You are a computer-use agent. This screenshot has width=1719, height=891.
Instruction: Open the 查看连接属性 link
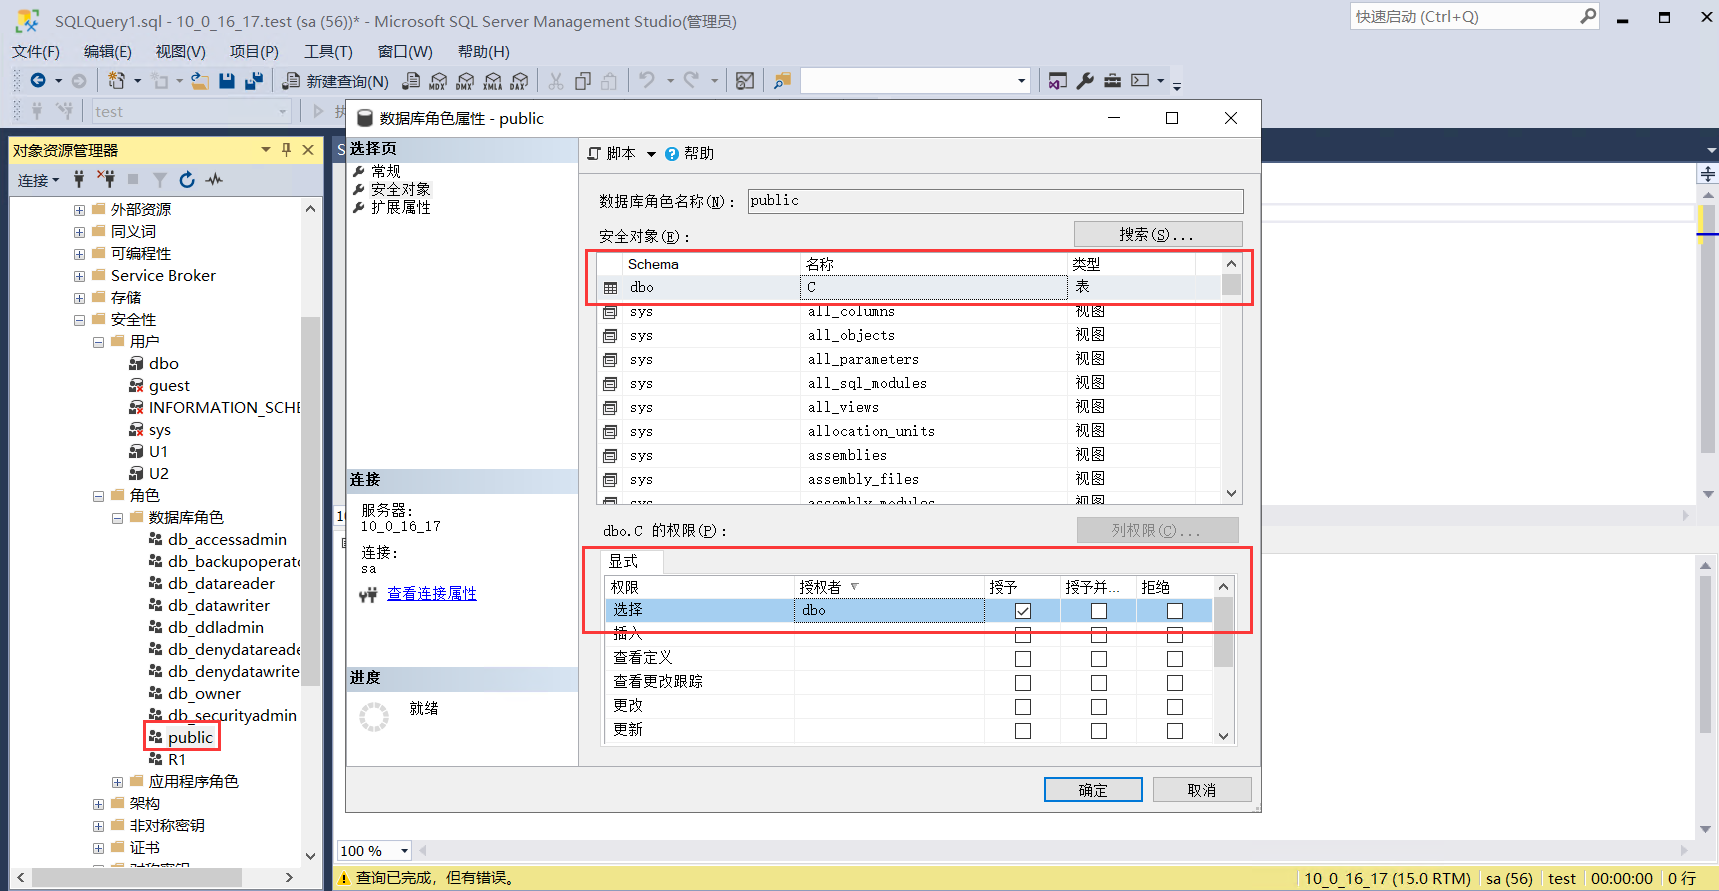(432, 593)
